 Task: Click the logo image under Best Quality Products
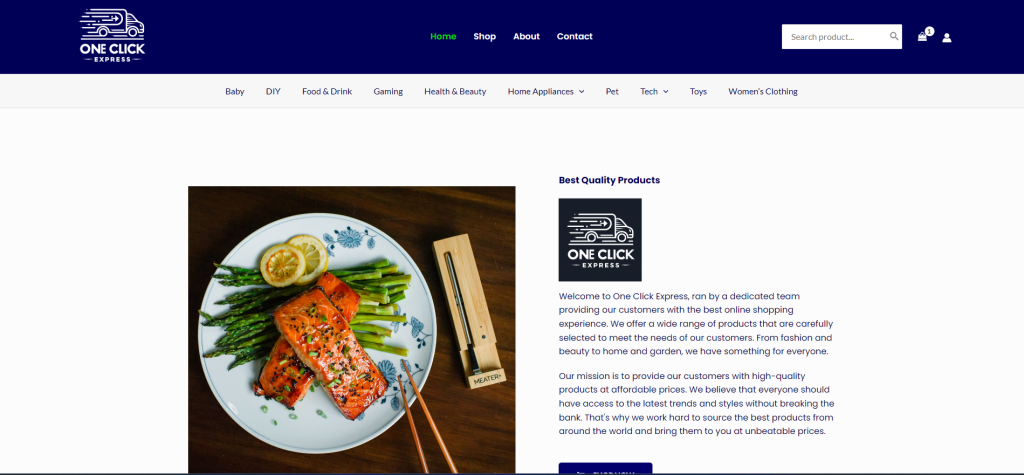(600, 240)
